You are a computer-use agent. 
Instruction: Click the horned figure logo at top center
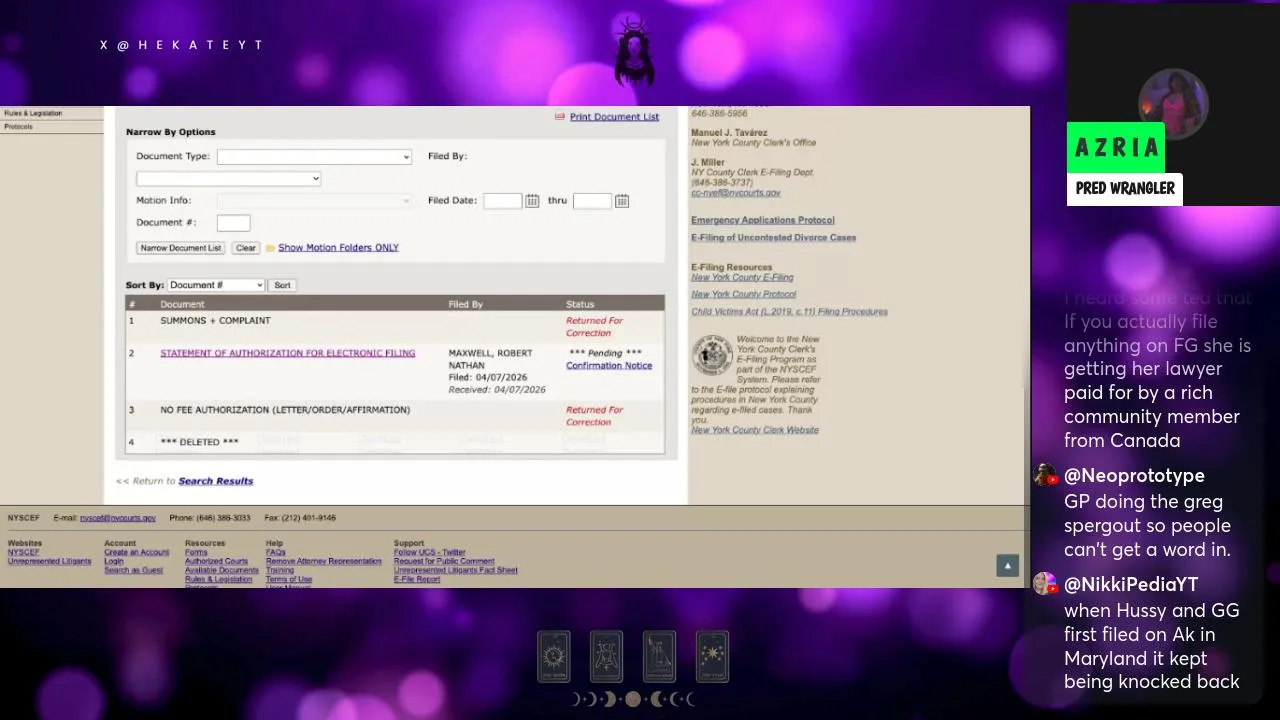coord(634,52)
